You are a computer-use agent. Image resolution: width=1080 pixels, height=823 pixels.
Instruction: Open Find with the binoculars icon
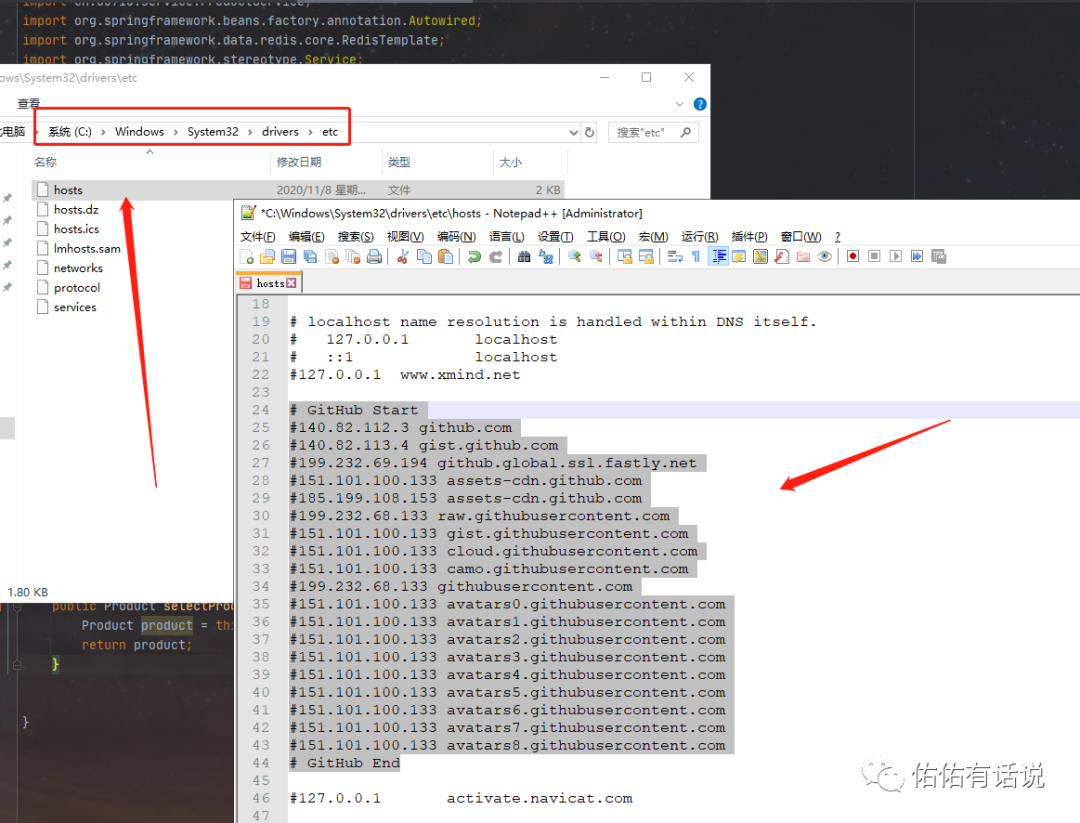tap(524, 257)
